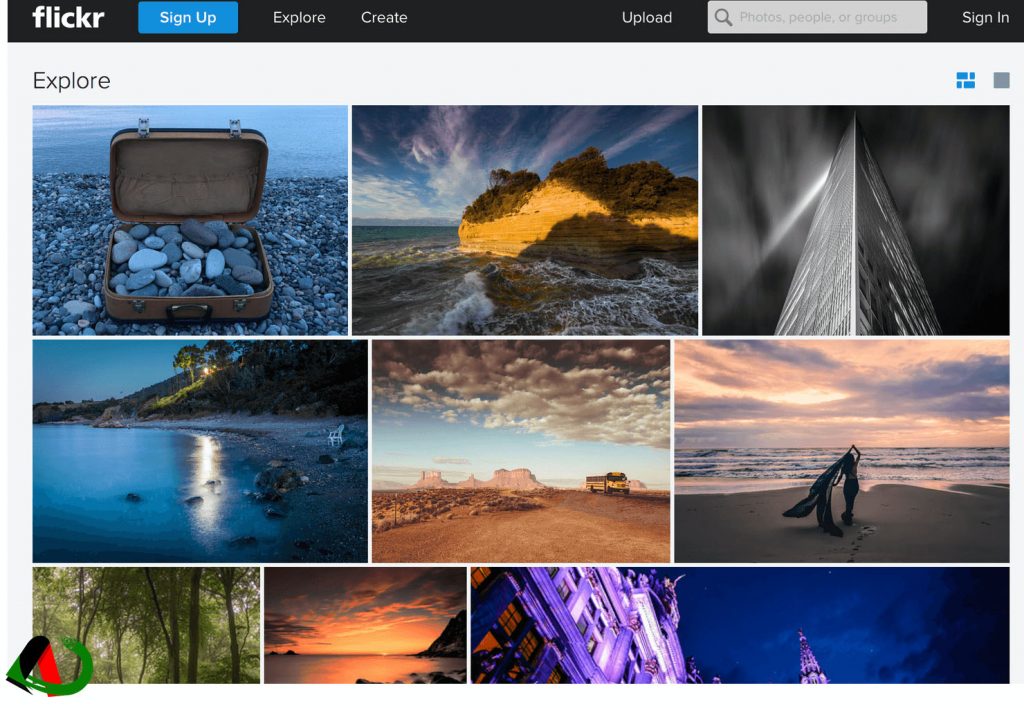Open the purple-lit building night photo
1024x708 pixels.
pos(740,625)
